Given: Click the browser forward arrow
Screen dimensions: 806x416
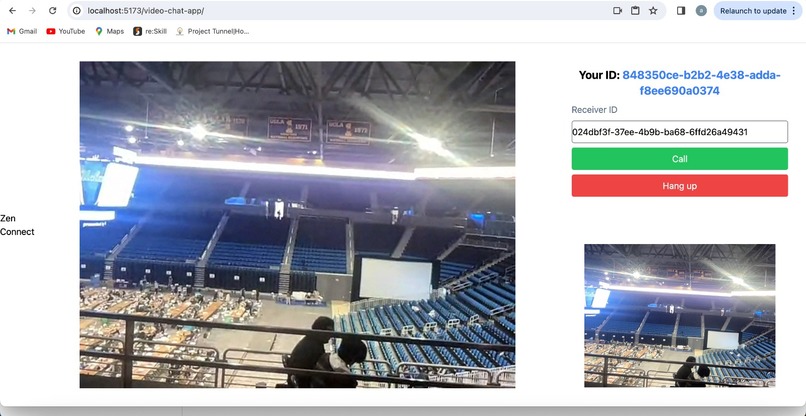Looking at the screenshot, I should tap(32, 11).
